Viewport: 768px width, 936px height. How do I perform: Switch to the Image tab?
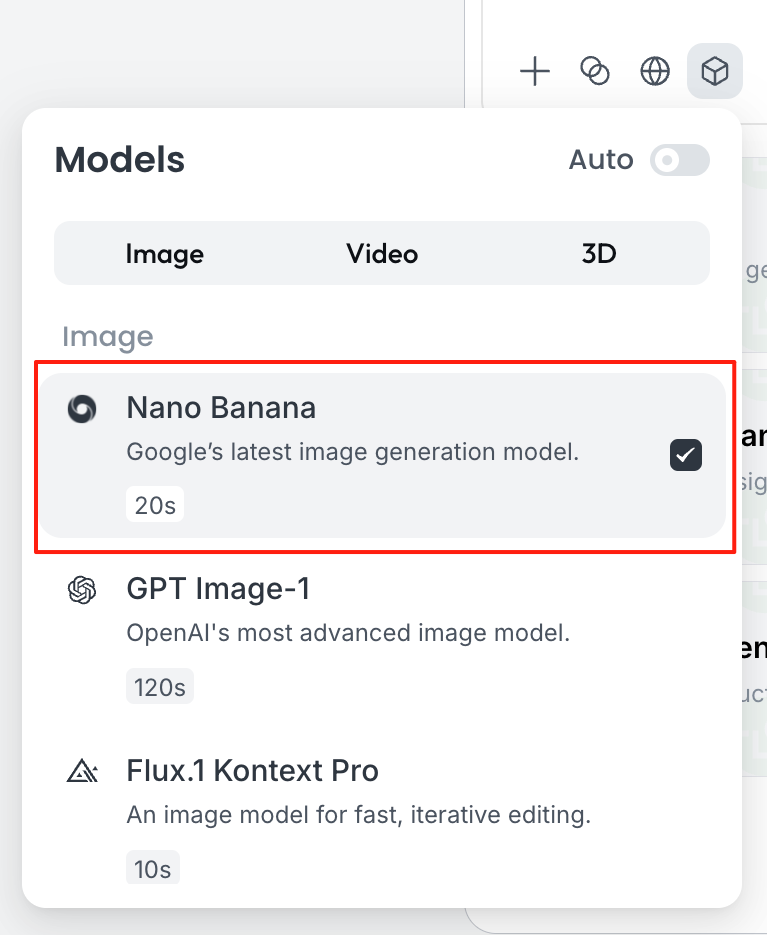click(165, 254)
